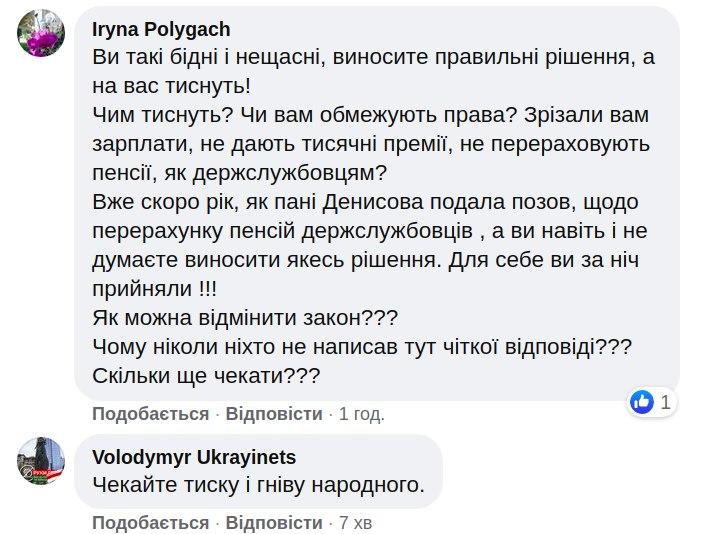Click the '7 хв' comment timestamp
Image resolution: width=721 pixels, height=534 pixels.
click(356, 523)
